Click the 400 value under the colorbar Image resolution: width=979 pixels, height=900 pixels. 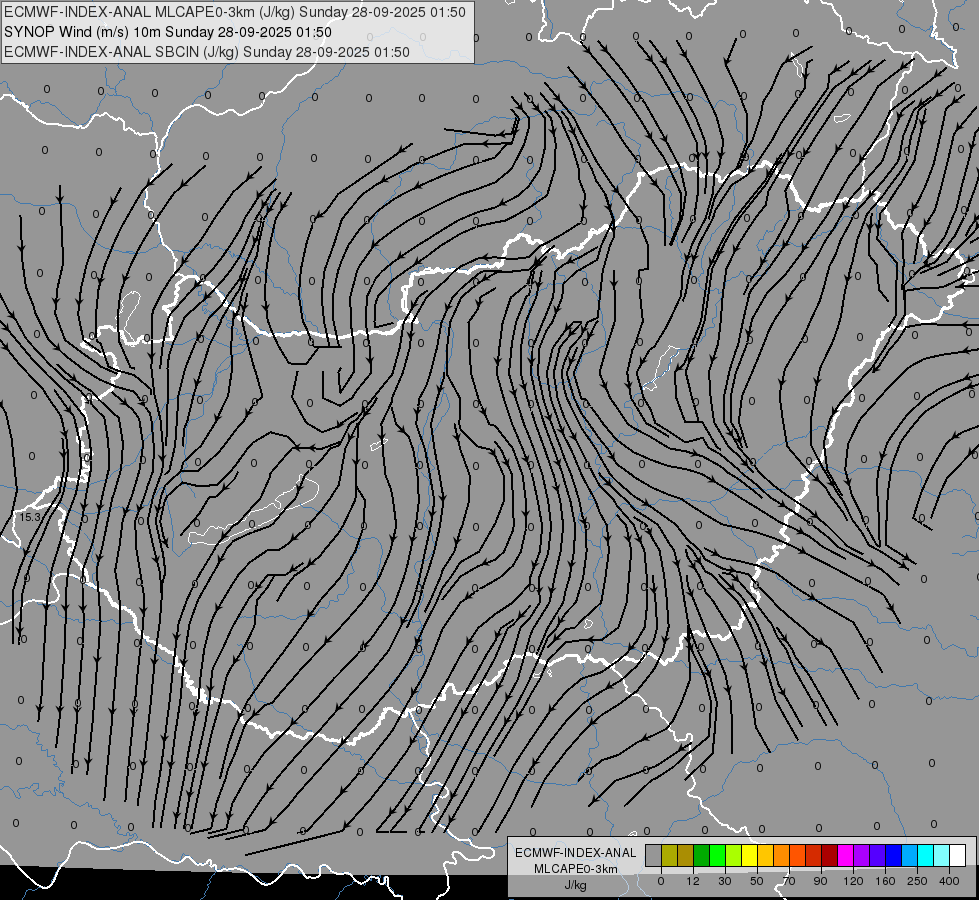tap(949, 881)
